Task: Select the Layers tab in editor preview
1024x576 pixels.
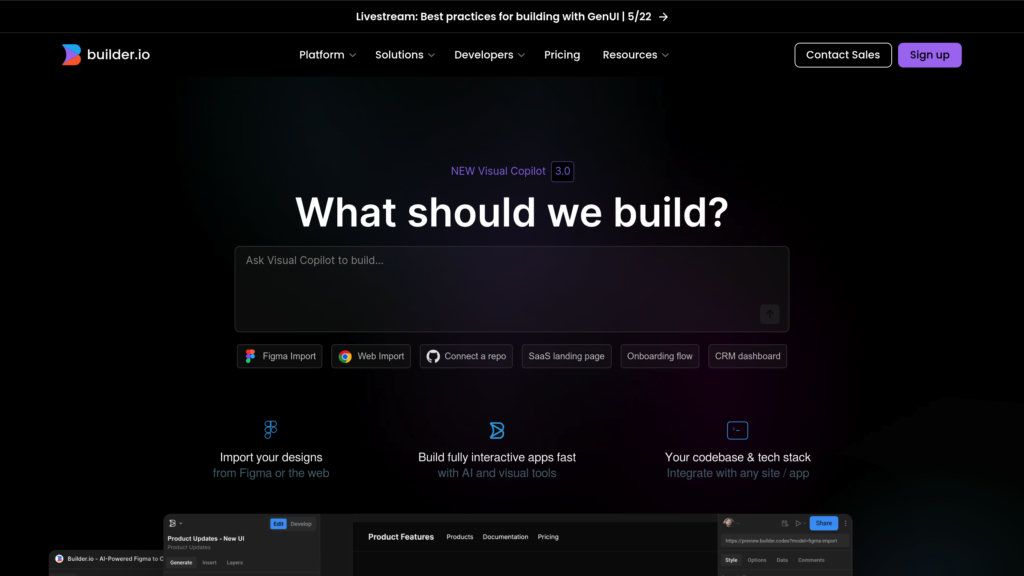Action: [234, 562]
